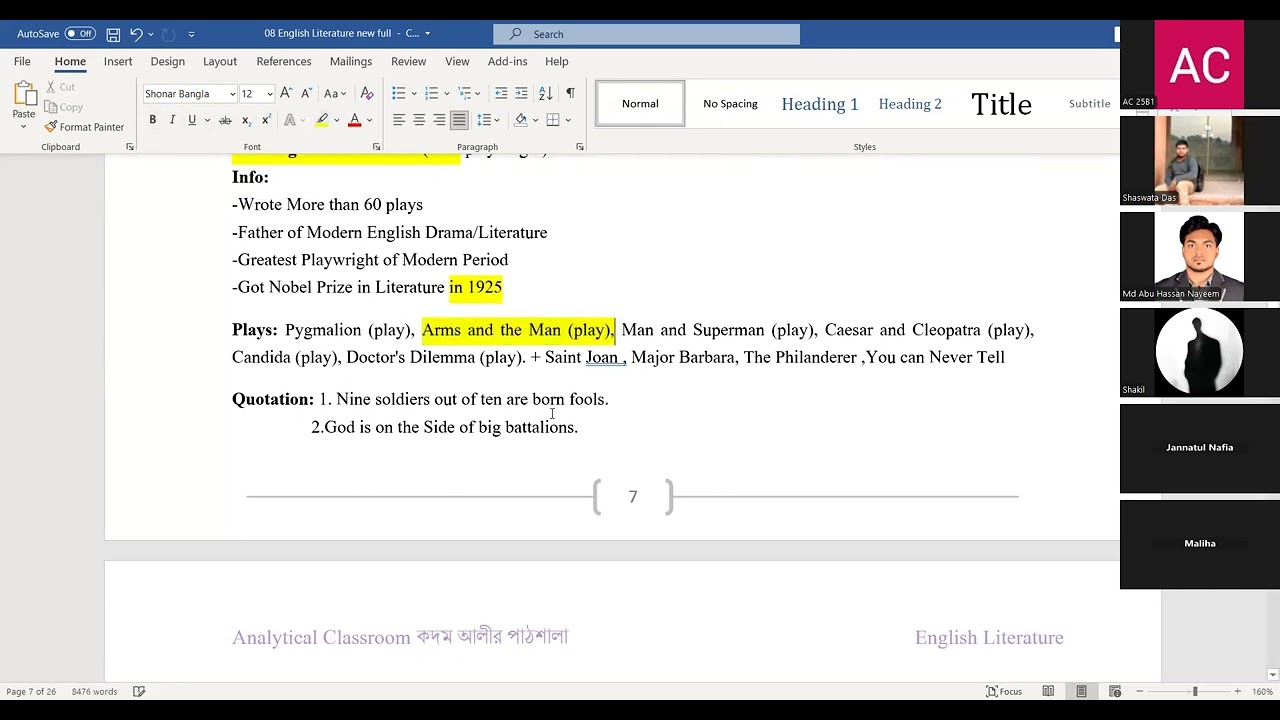Align text to the left
1280x720 pixels.
pos(399,120)
